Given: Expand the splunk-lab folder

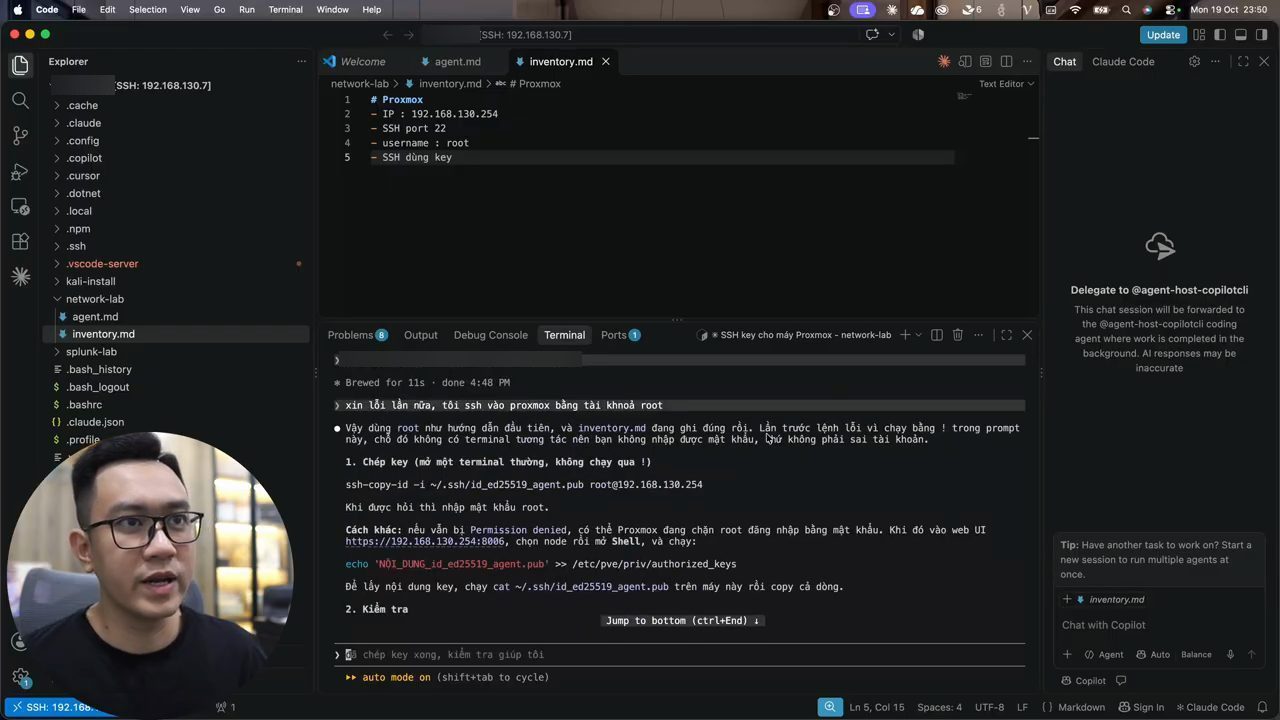Looking at the screenshot, I should (91, 352).
